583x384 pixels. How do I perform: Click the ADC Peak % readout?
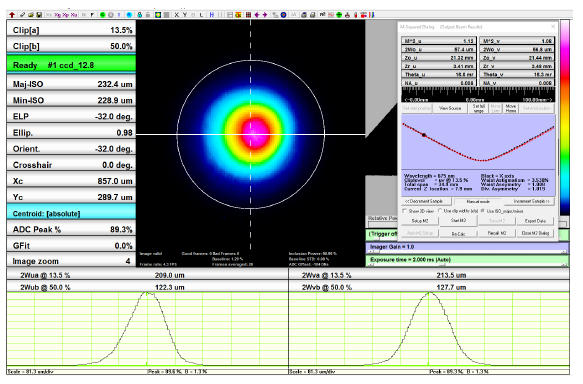pyautogui.click(x=71, y=229)
